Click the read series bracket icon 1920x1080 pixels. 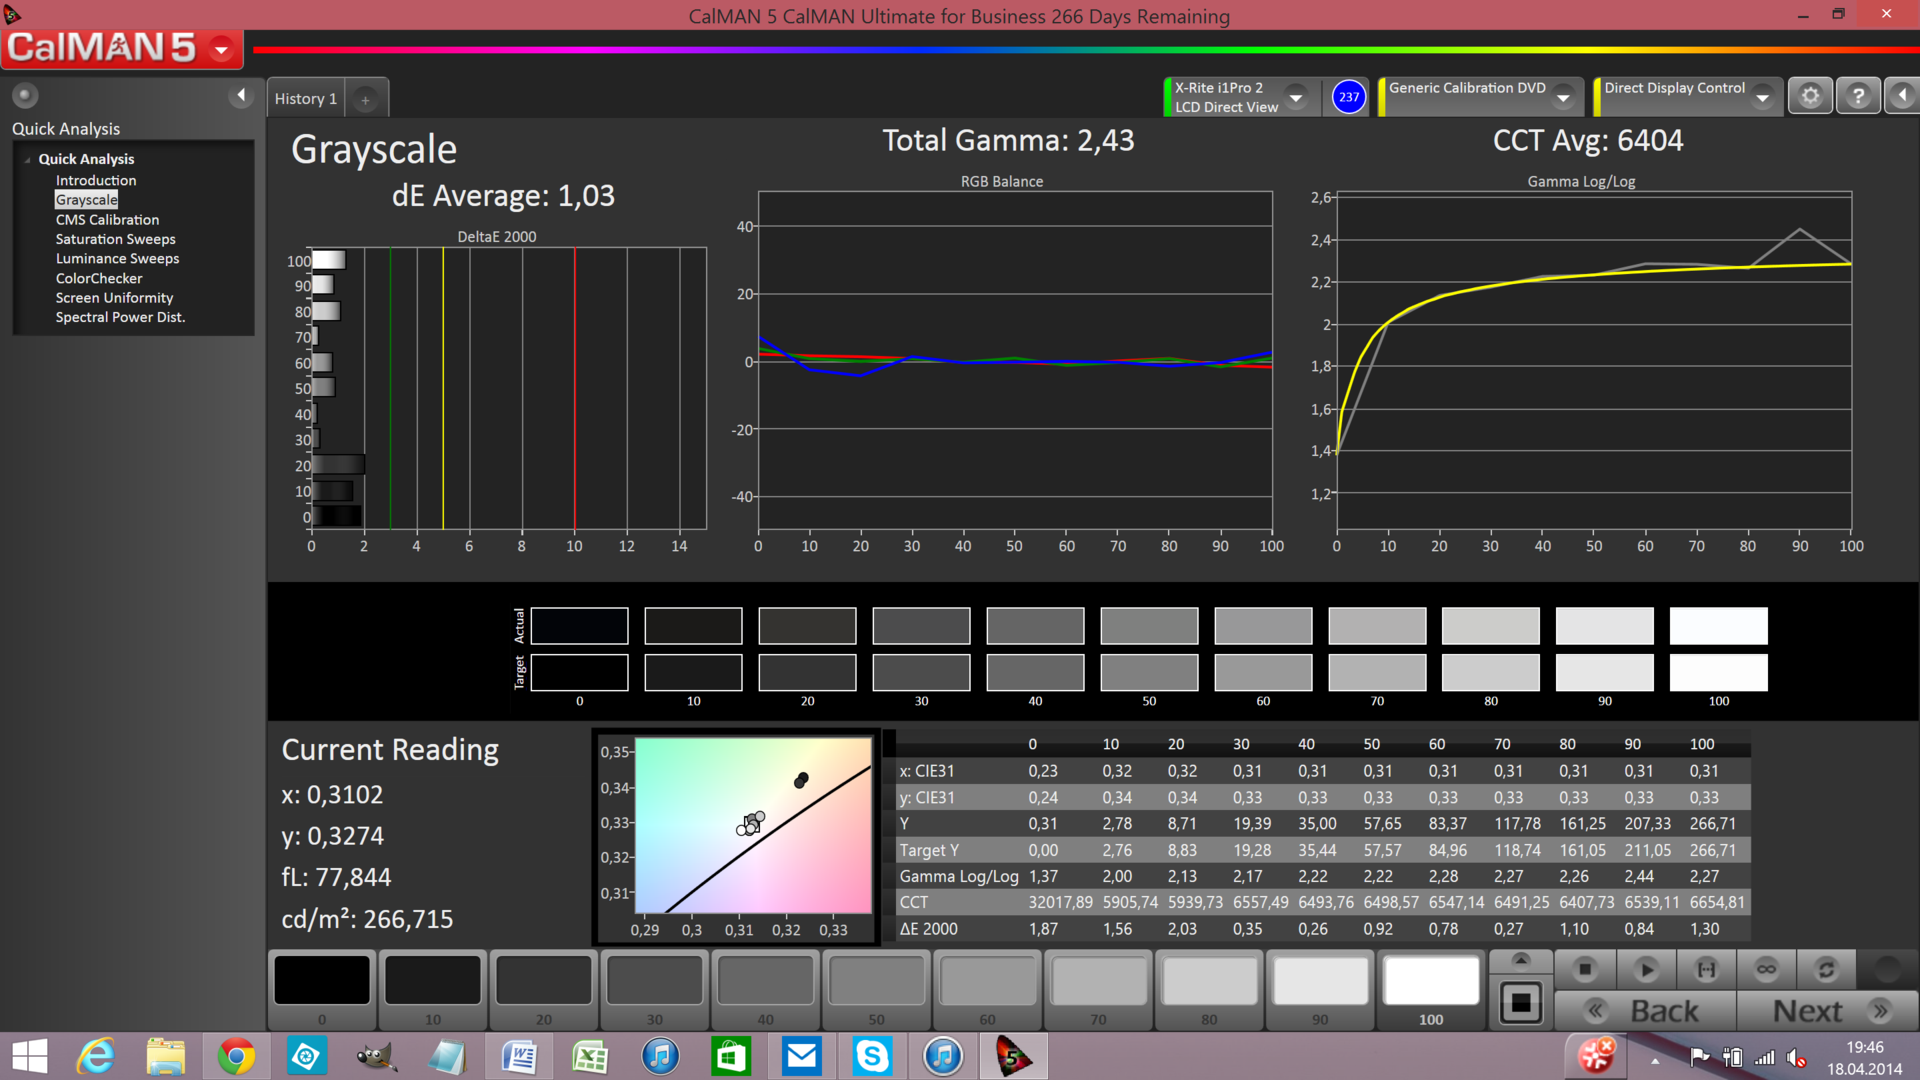point(1706,969)
